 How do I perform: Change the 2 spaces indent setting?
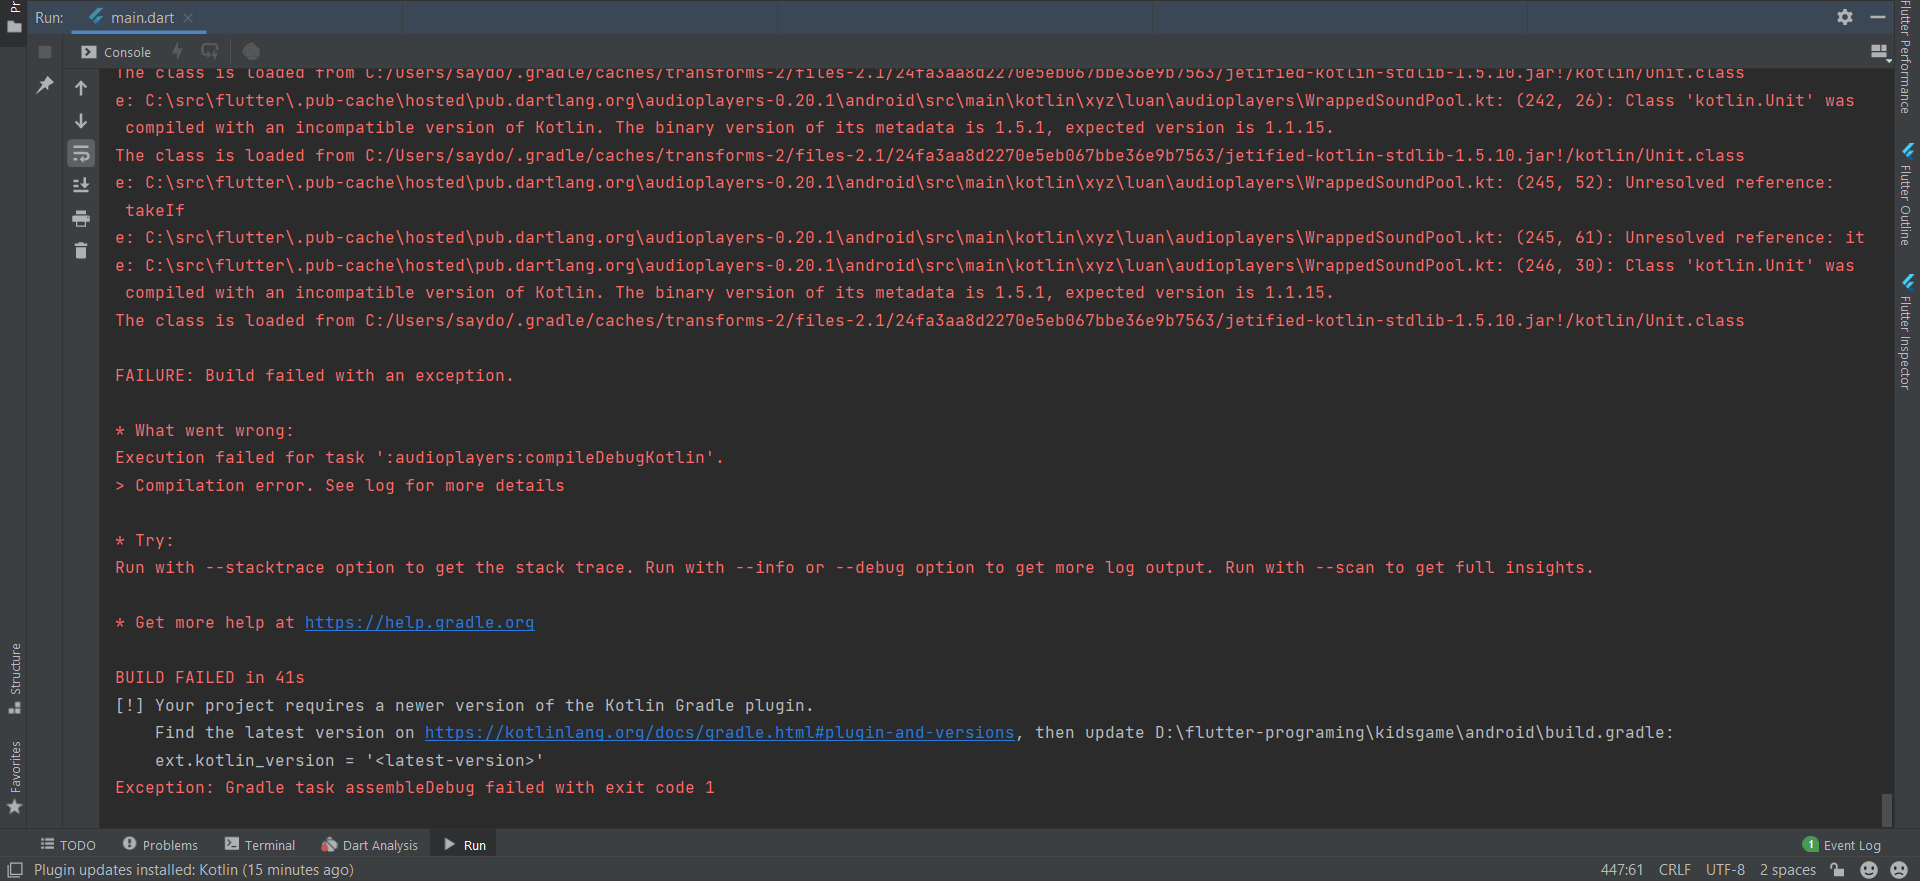coord(1788,870)
